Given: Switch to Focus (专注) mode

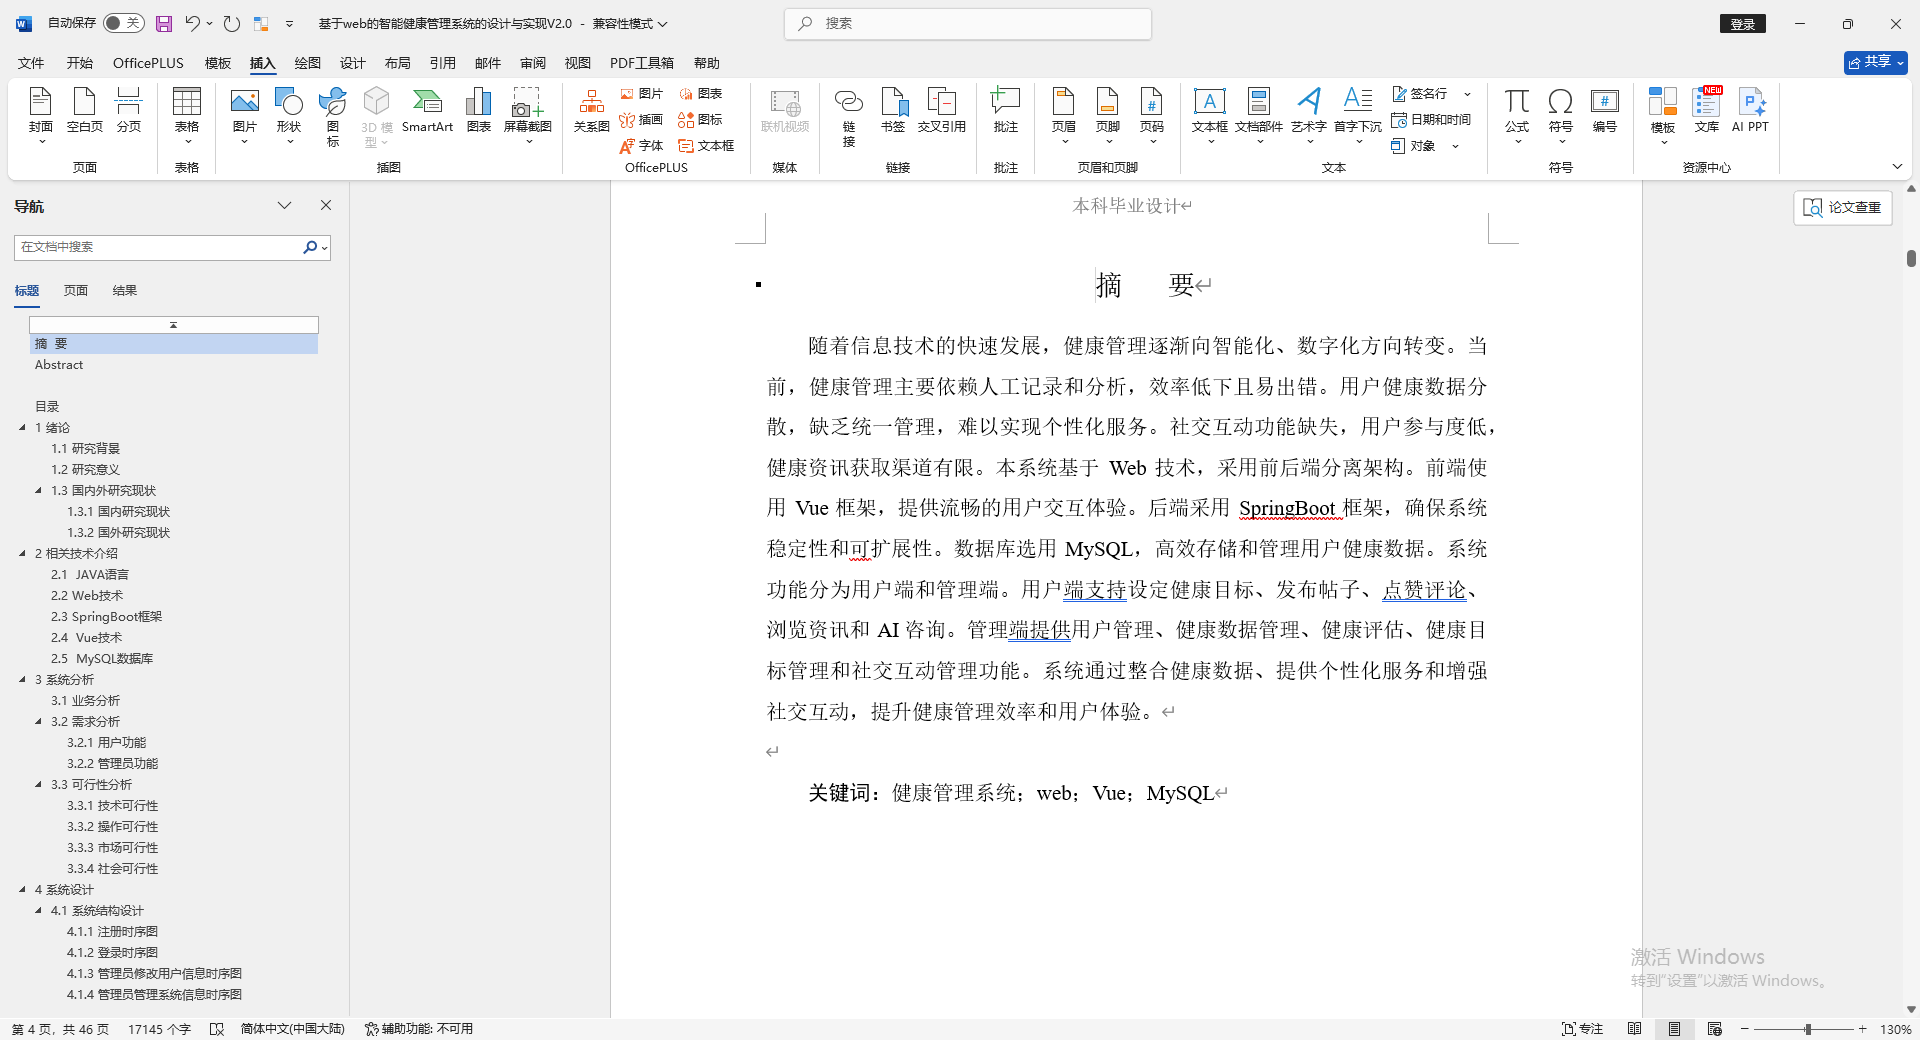Looking at the screenshot, I should [x=1583, y=1029].
